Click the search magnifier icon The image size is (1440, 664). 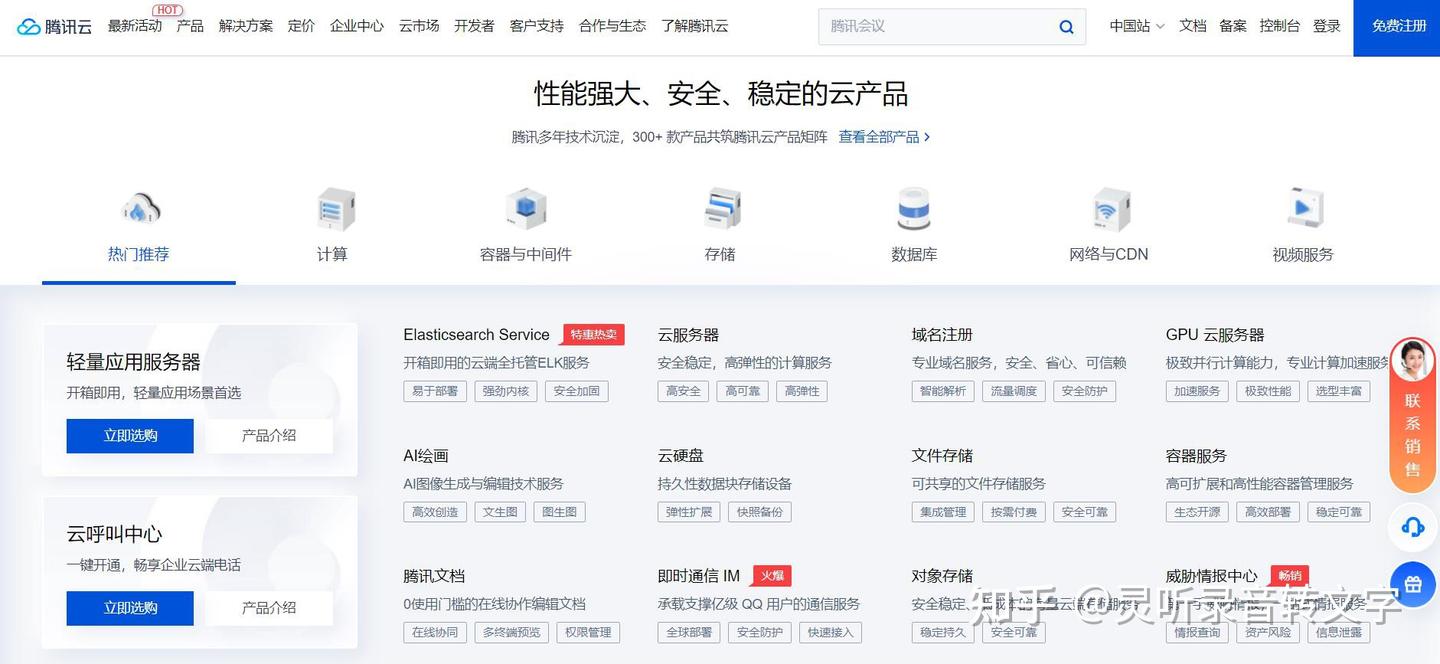[x=1067, y=27]
